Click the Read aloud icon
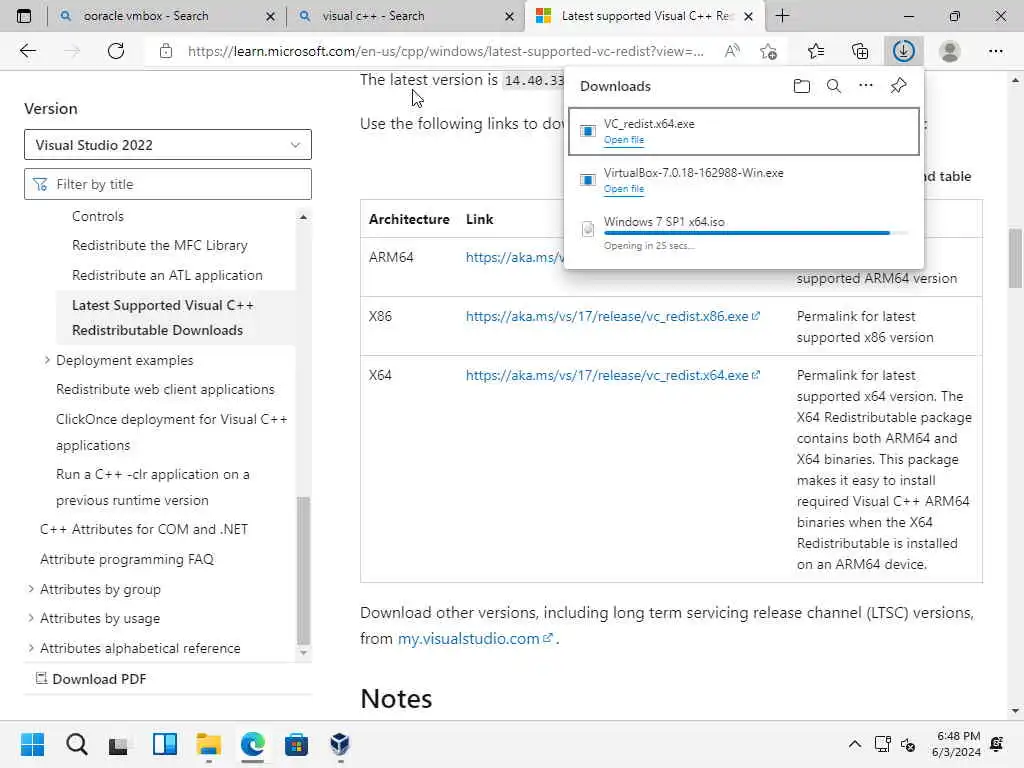The image size is (1024, 768). (732, 51)
